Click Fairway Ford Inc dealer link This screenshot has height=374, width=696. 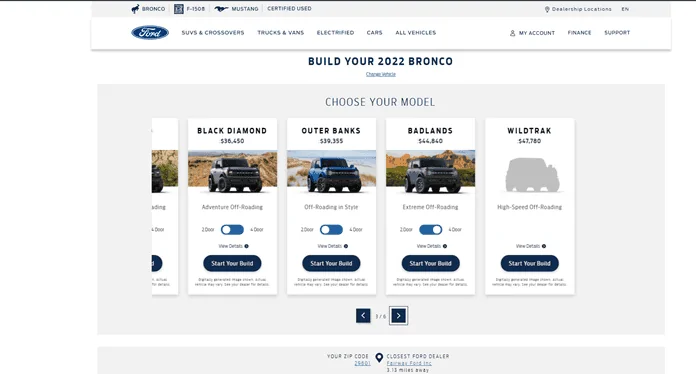click(x=409, y=363)
